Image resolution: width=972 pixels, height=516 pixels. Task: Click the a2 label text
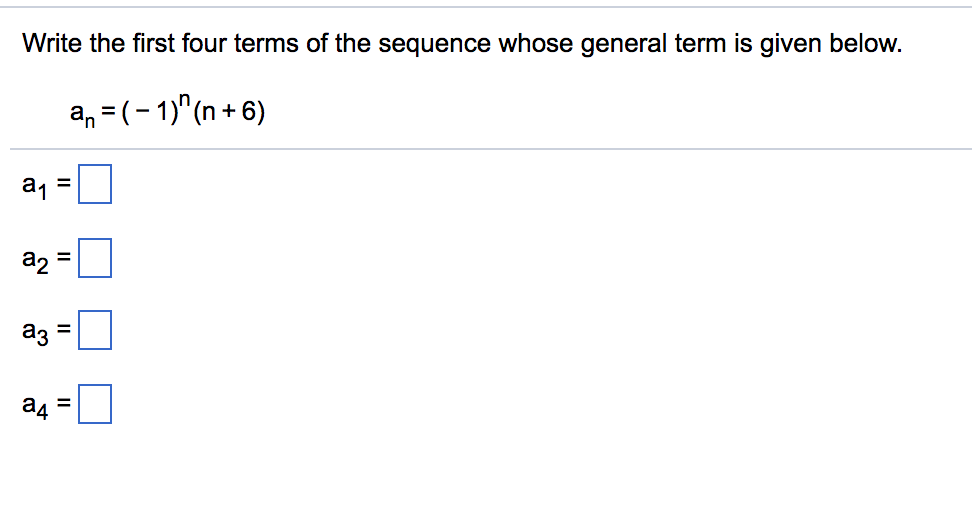(x=35, y=260)
